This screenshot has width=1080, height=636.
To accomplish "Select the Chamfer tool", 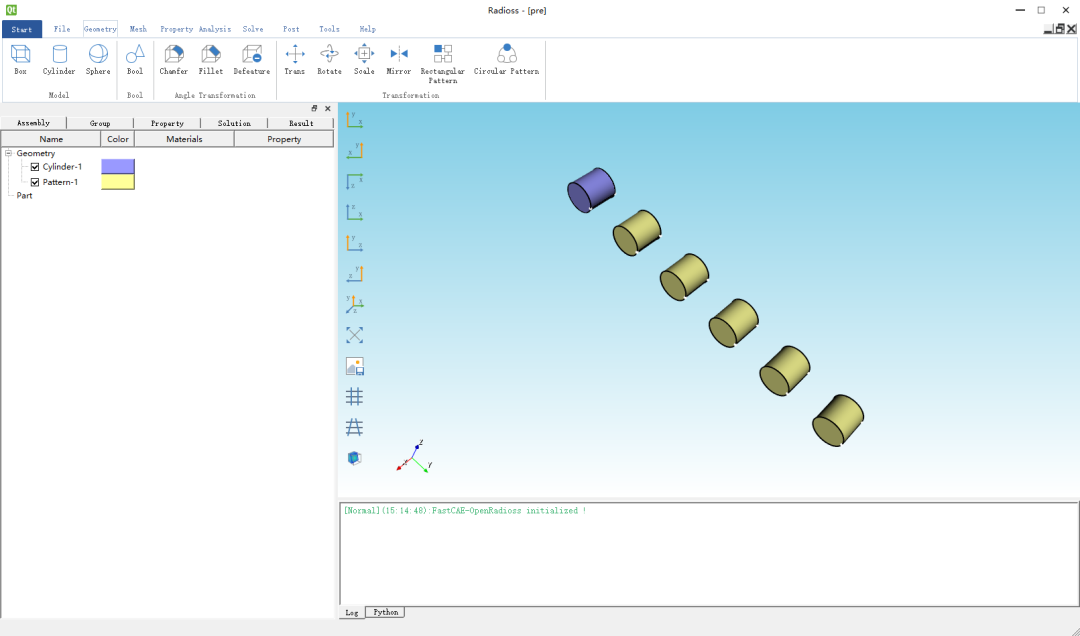I will (174, 59).
